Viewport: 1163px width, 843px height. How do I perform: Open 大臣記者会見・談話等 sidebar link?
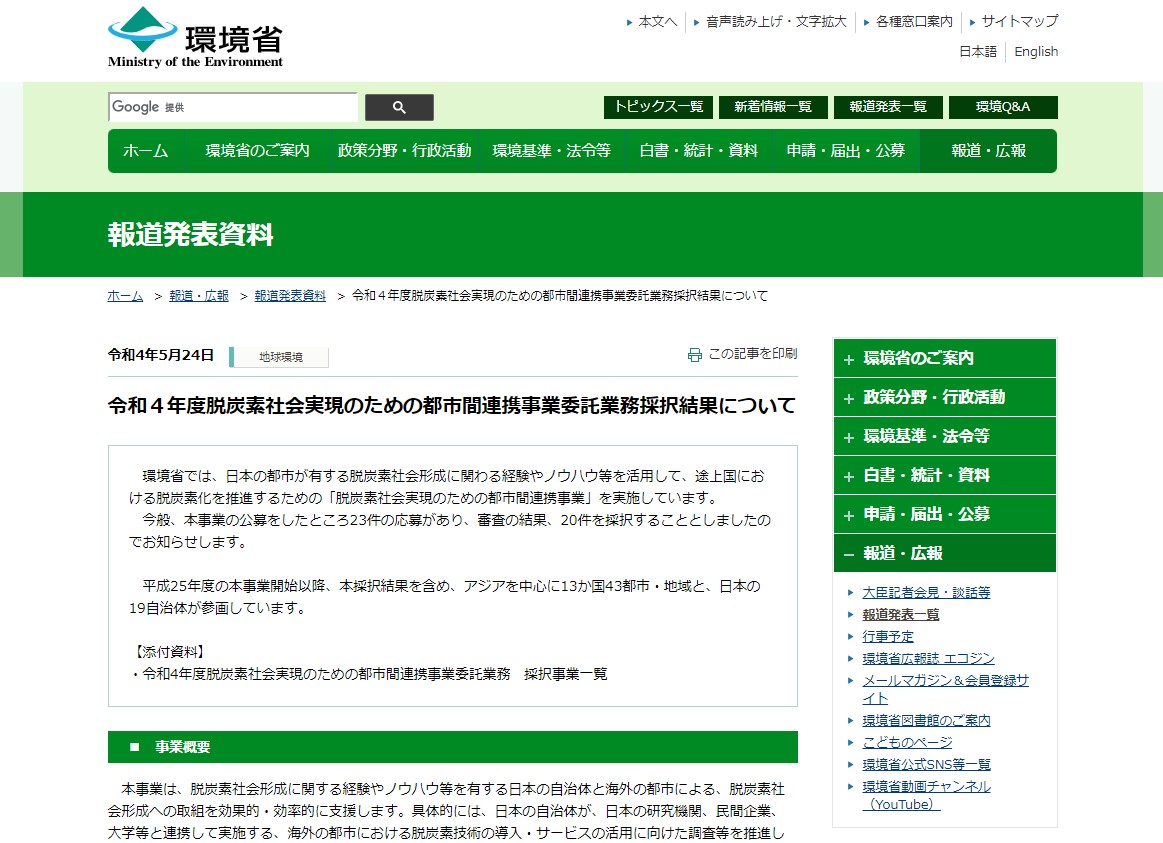pyautogui.click(x=926, y=592)
